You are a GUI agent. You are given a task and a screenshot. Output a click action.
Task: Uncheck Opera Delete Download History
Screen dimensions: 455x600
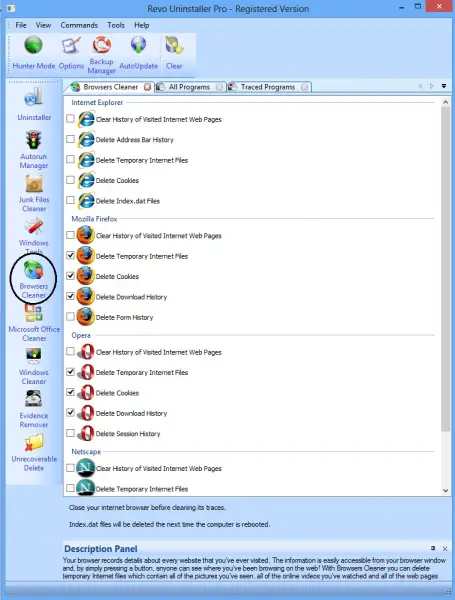click(70, 412)
